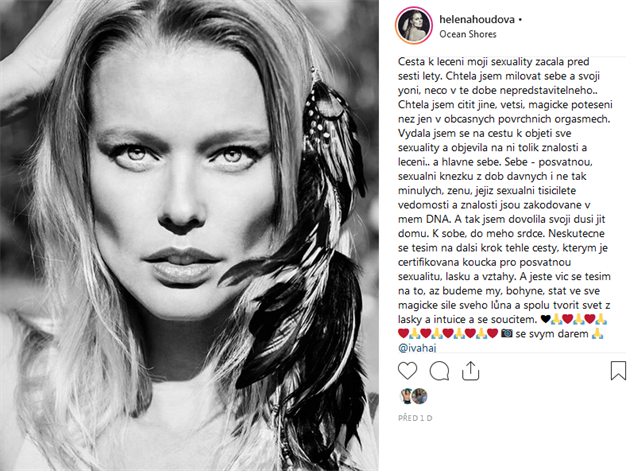Click the first liker avatar on the left
This screenshot has height=471, width=630.
[x=407, y=396]
